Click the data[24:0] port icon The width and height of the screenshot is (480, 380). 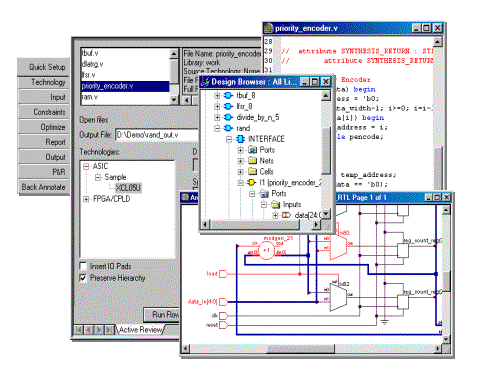pos(286,215)
